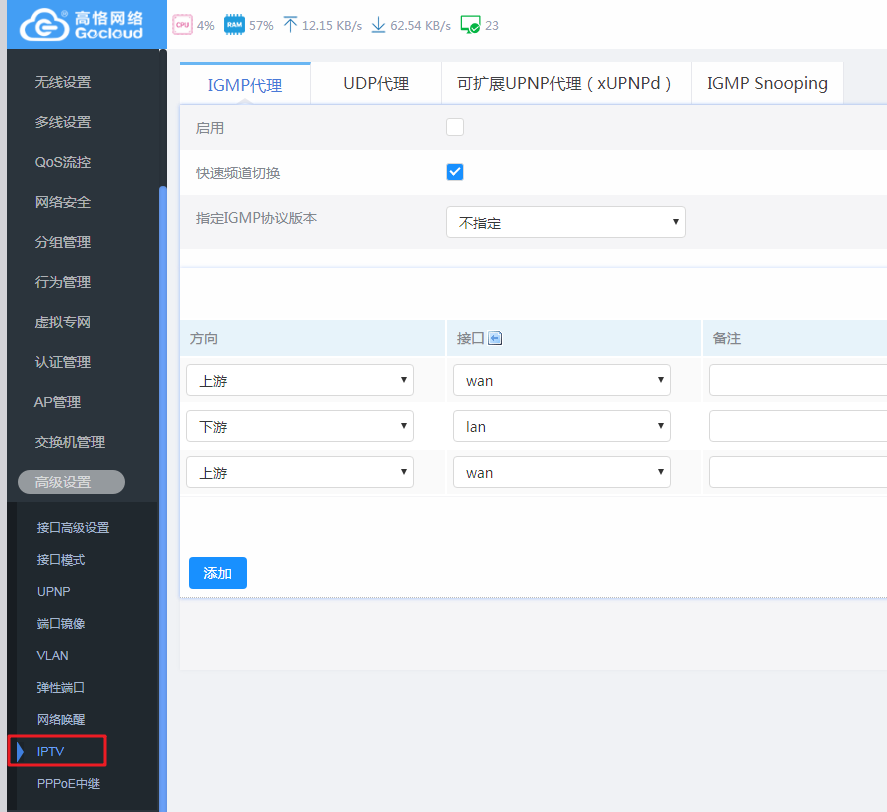
Task: Click the 备注 field in third row
Action: click(798, 472)
